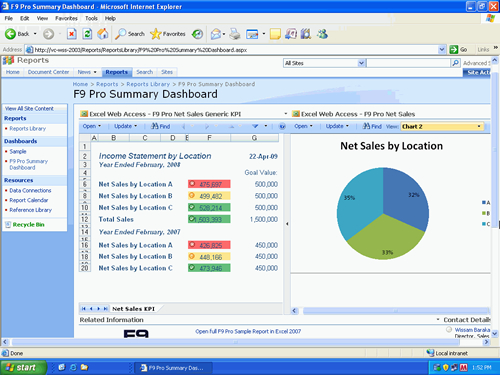The width and height of the screenshot is (500, 375).
Task: Click Reports Library in breadcrumb
Action: [x=148, y=84]
